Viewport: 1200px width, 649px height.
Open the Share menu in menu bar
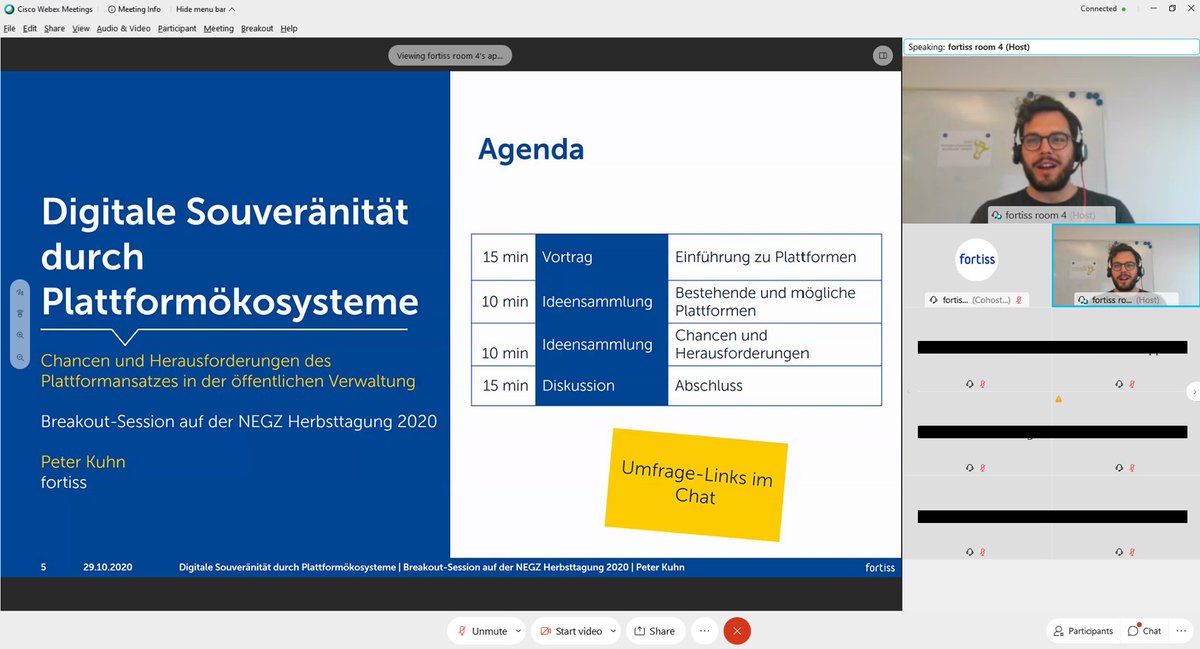[54, 29]
